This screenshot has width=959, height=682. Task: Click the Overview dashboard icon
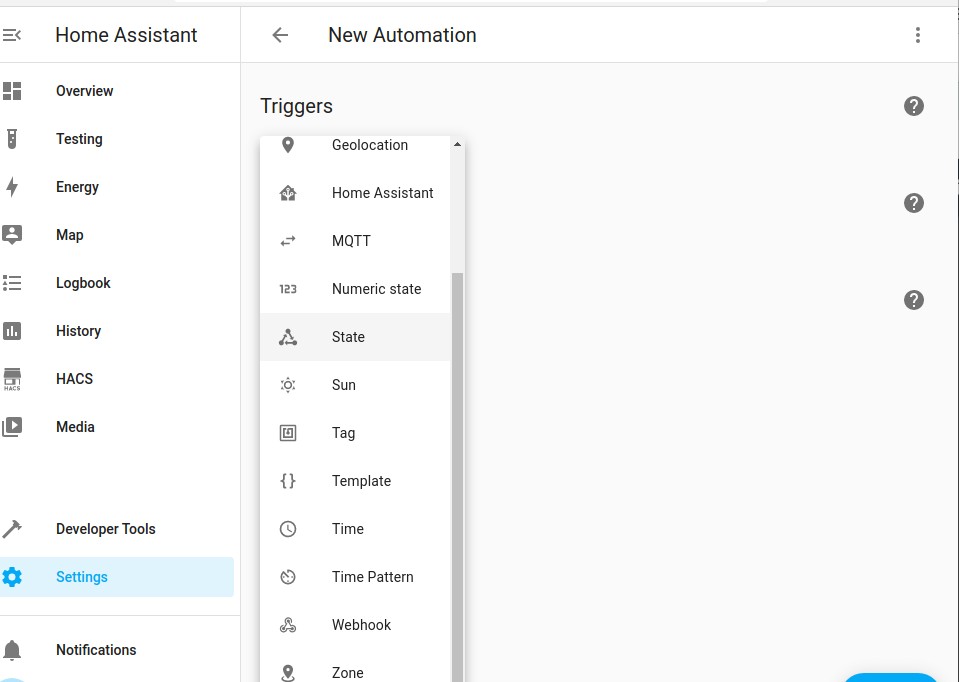click(x=12, y=91)
